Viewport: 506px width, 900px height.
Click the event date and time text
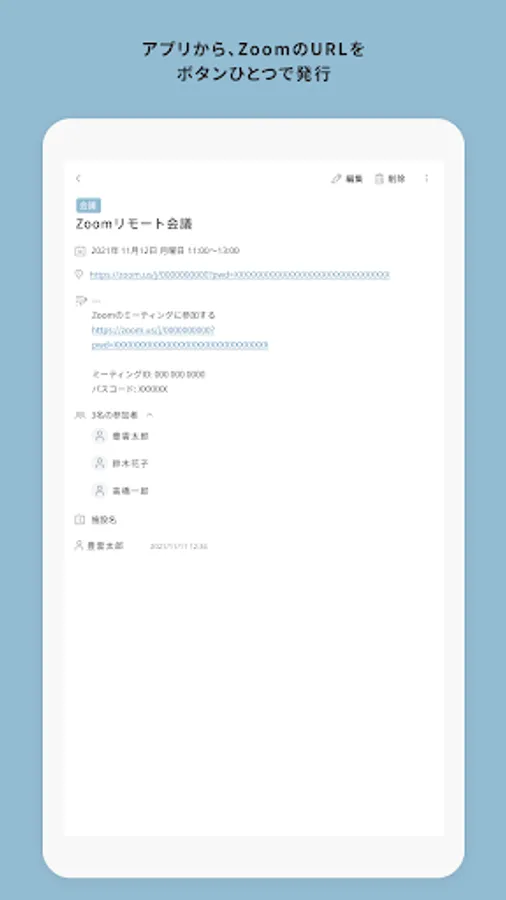click(165, 251)
